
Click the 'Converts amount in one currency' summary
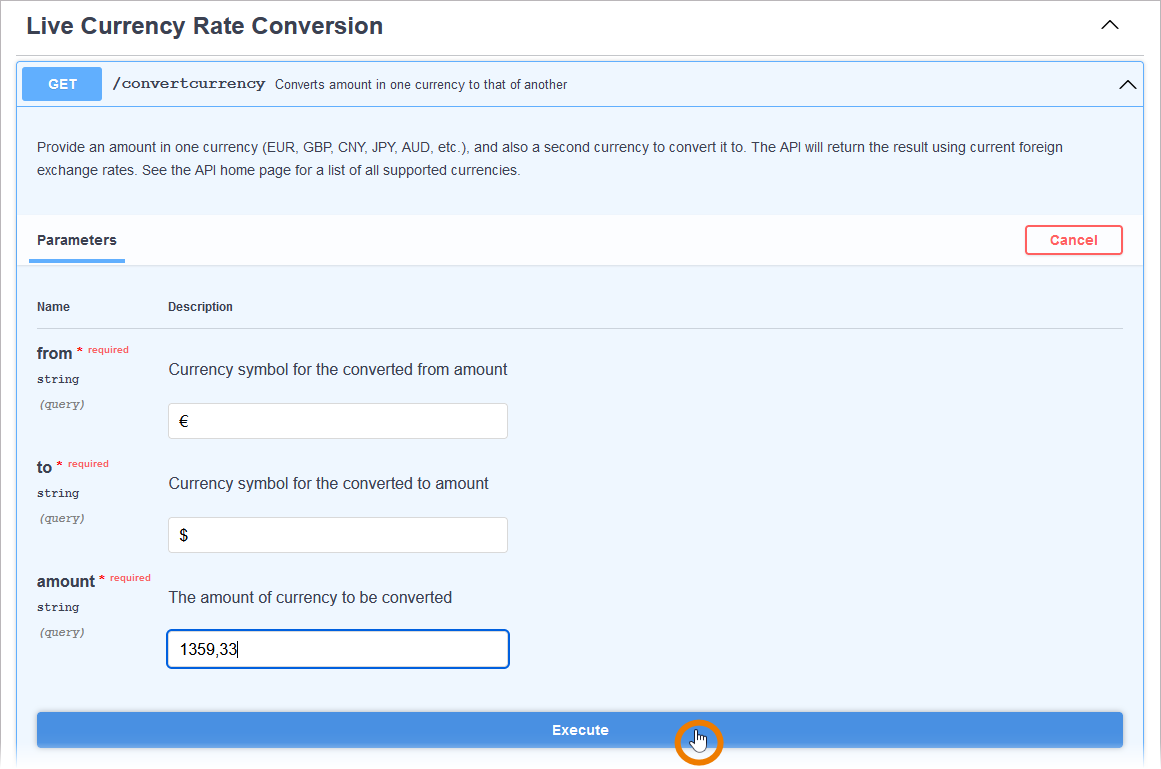[421, 85]
